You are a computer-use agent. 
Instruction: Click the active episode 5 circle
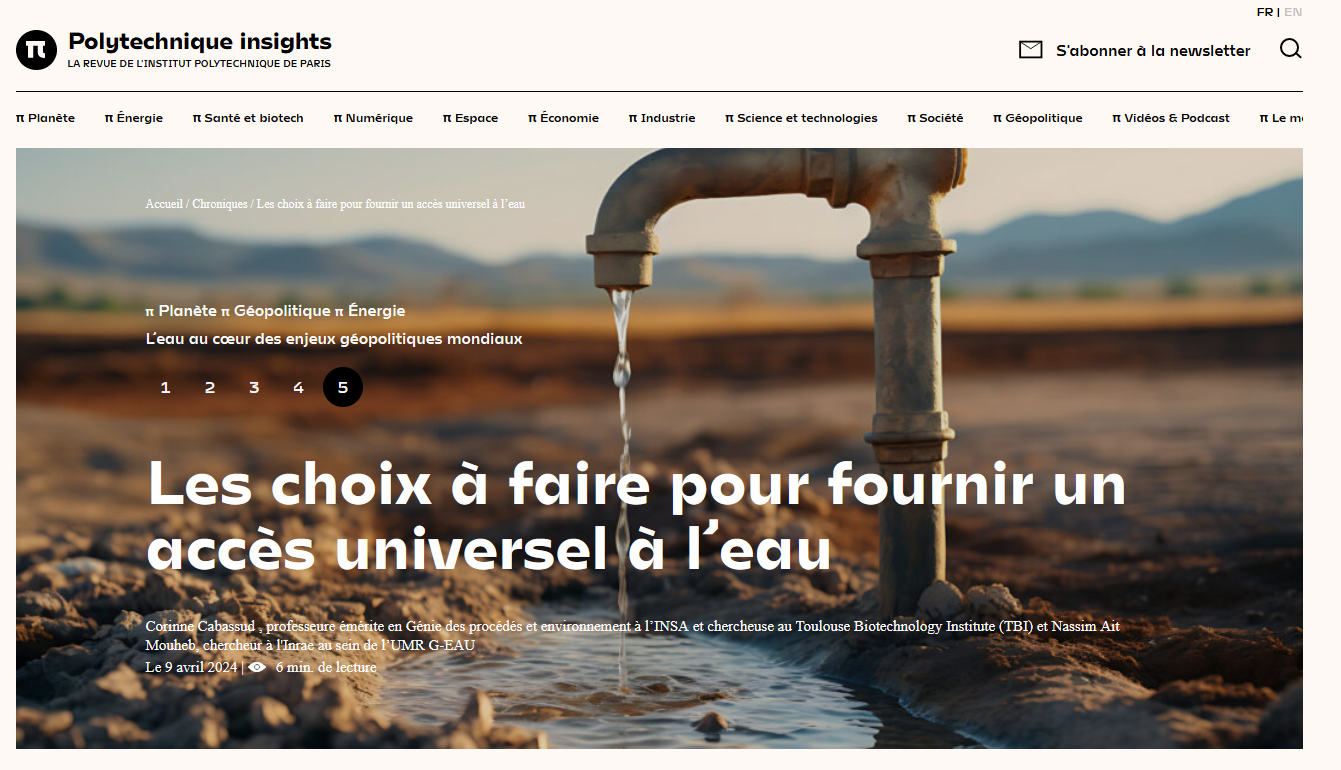[x=343, y=388]
